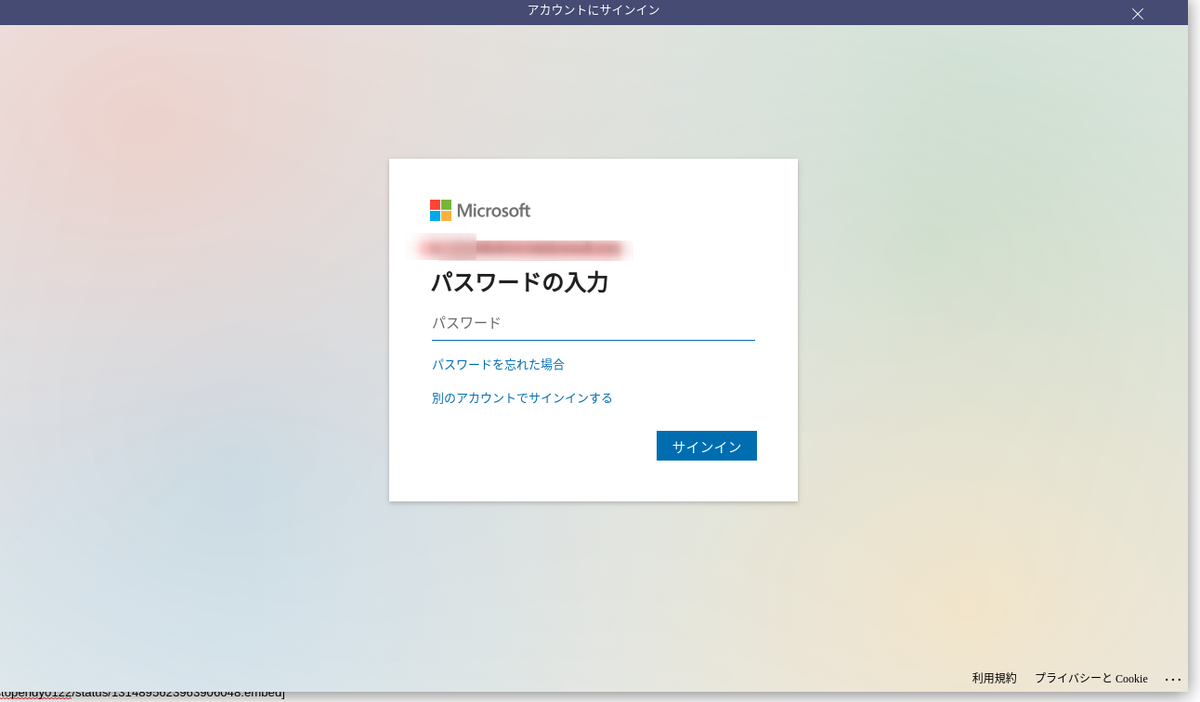Open the プライバシーと Cookie link
The image size is (1200, 702).
1091,678
